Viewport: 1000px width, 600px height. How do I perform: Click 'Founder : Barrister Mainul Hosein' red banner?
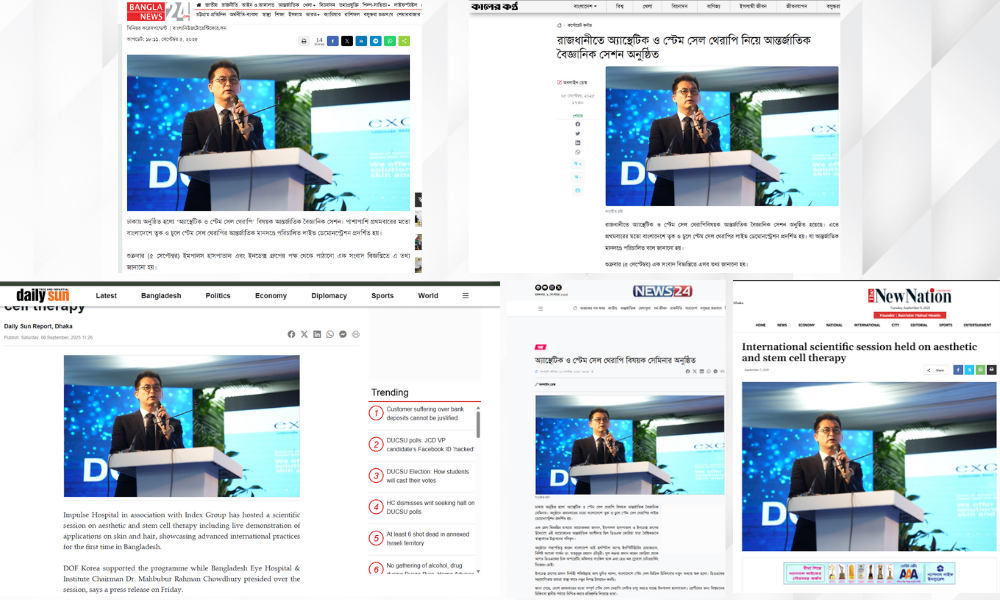coord(909,315)
